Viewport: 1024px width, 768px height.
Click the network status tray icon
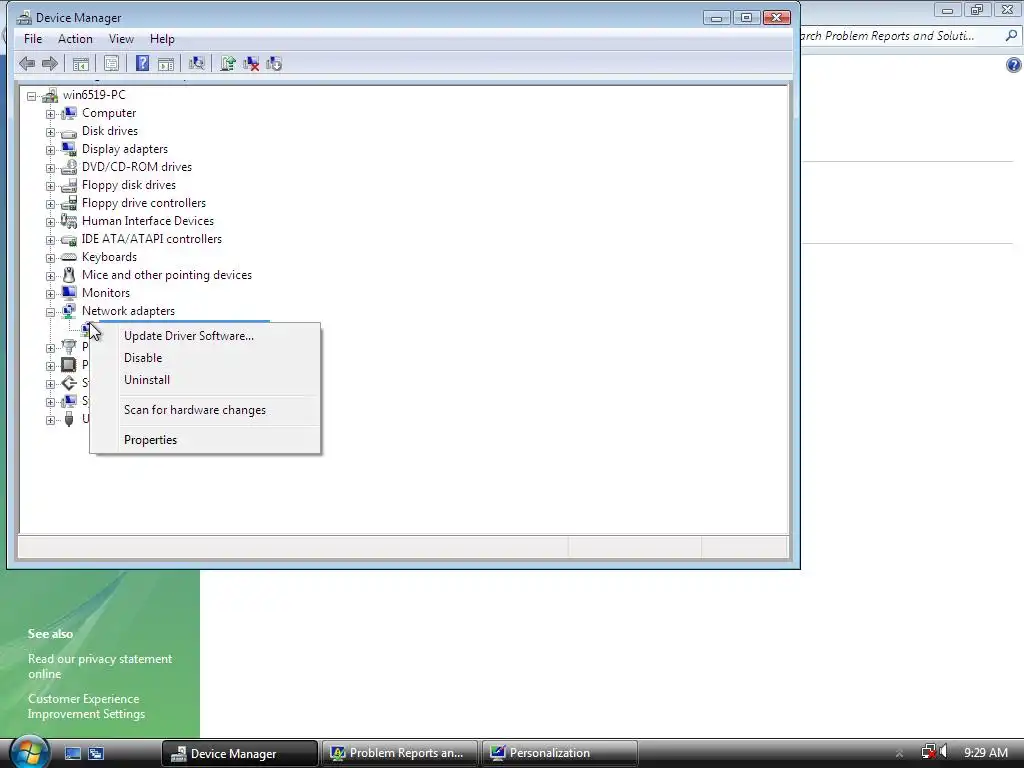(x=928, y=752)
